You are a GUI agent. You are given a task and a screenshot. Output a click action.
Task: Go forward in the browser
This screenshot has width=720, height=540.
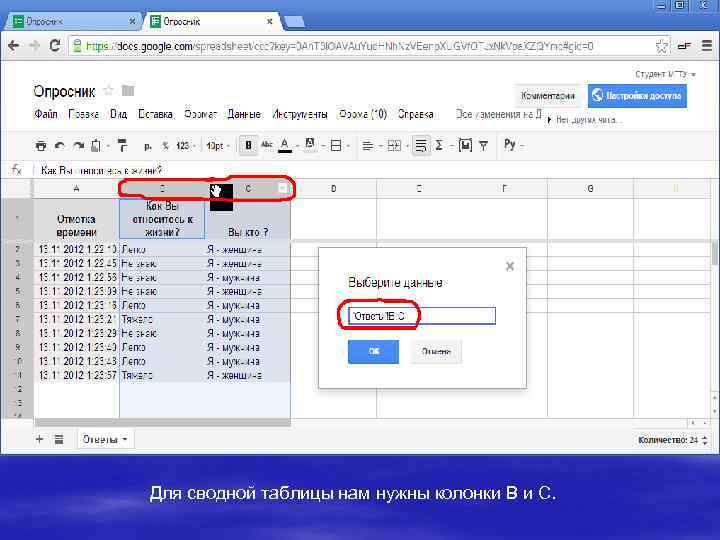(x=35, y=45)
